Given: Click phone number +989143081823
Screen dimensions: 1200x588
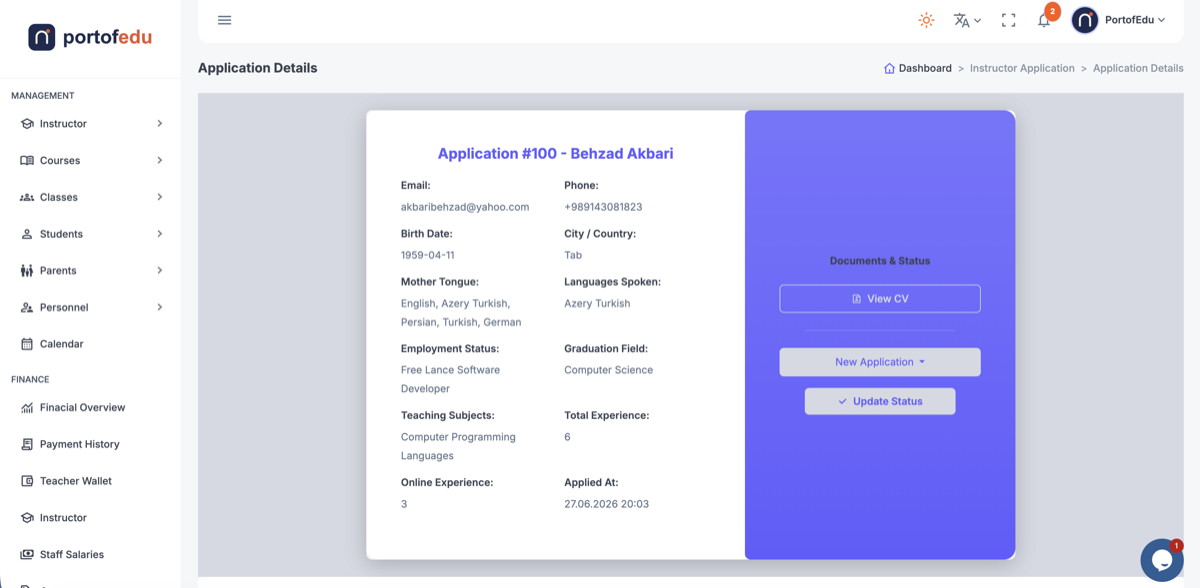Looking at the screenshot, I should click(603, 207).
